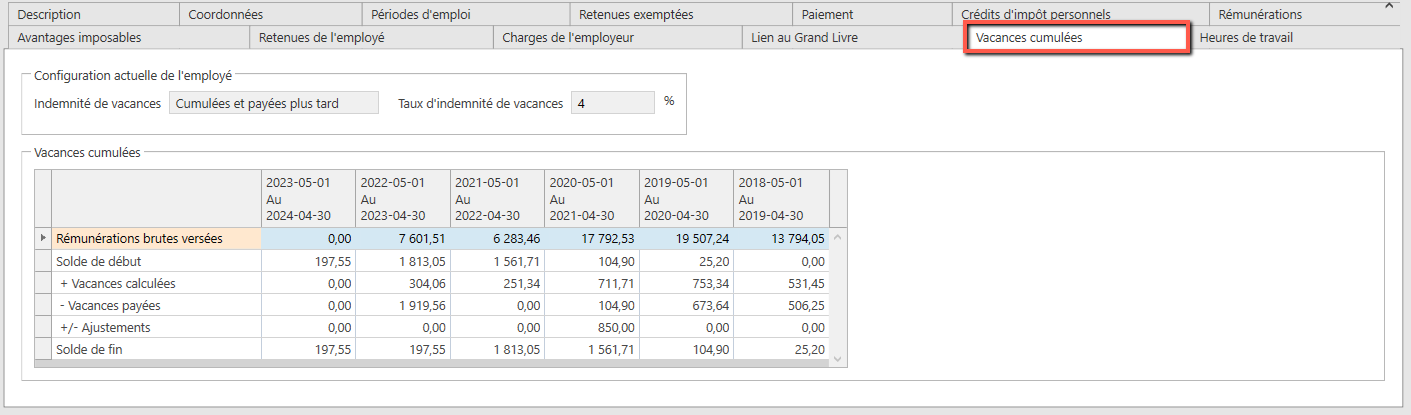Screen dimensions: 1411x415
Task: Select the 2020-05-01 Ajustements cell showing 850,00
Action: 592,327
